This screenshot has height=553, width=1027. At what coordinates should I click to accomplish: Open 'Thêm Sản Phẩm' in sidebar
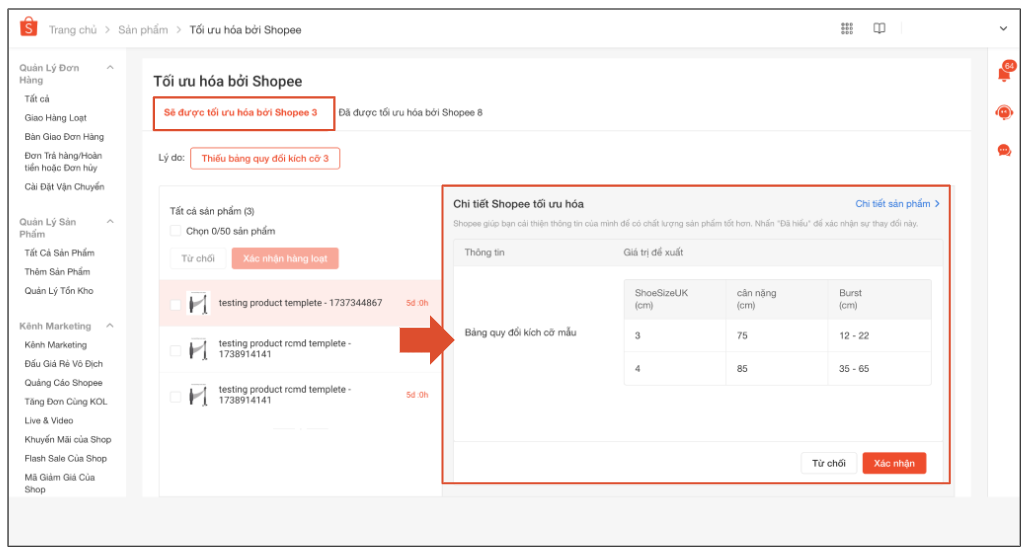coord(58,272)
